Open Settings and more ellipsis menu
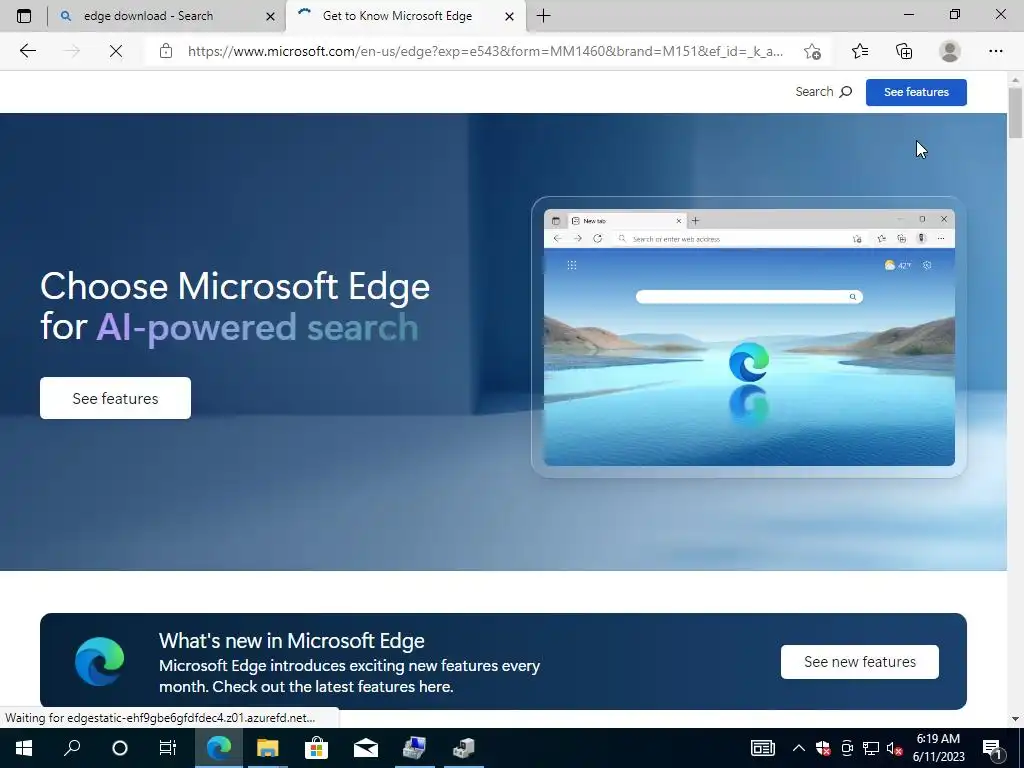The image size is (1024, 768). pos(995,51)
